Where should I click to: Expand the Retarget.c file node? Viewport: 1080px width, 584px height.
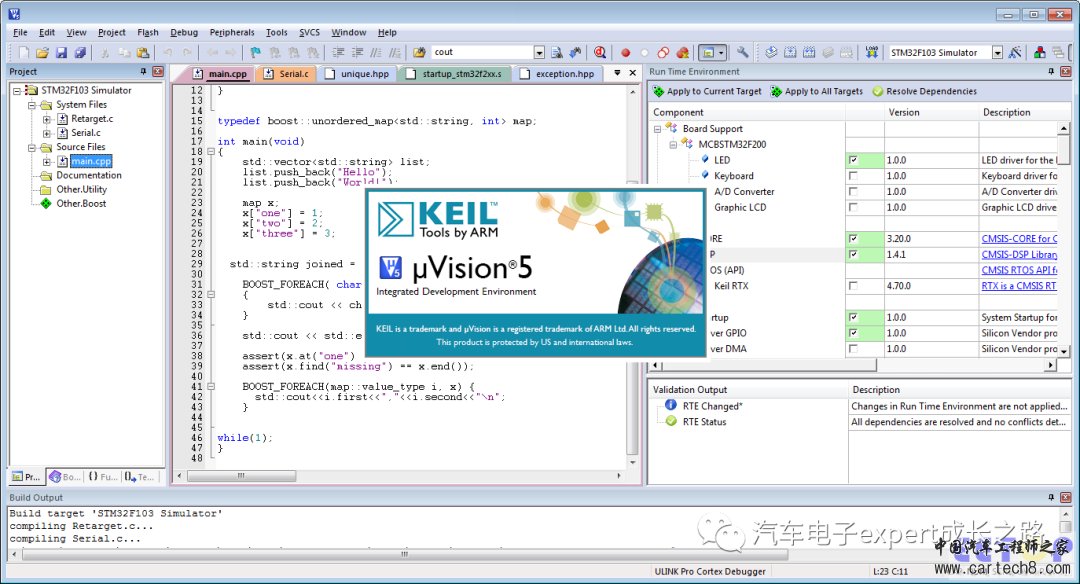[x=47, y=119]
